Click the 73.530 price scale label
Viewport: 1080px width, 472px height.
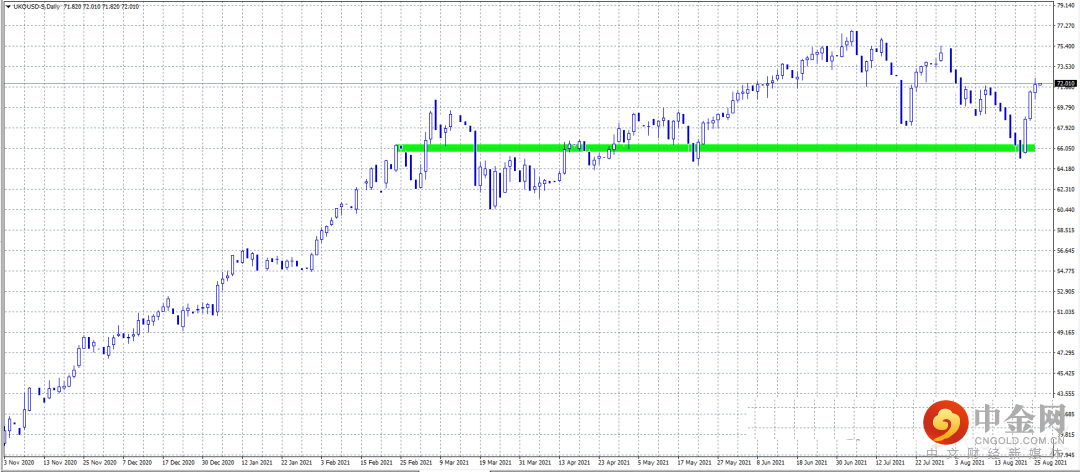pos(1065,67)
